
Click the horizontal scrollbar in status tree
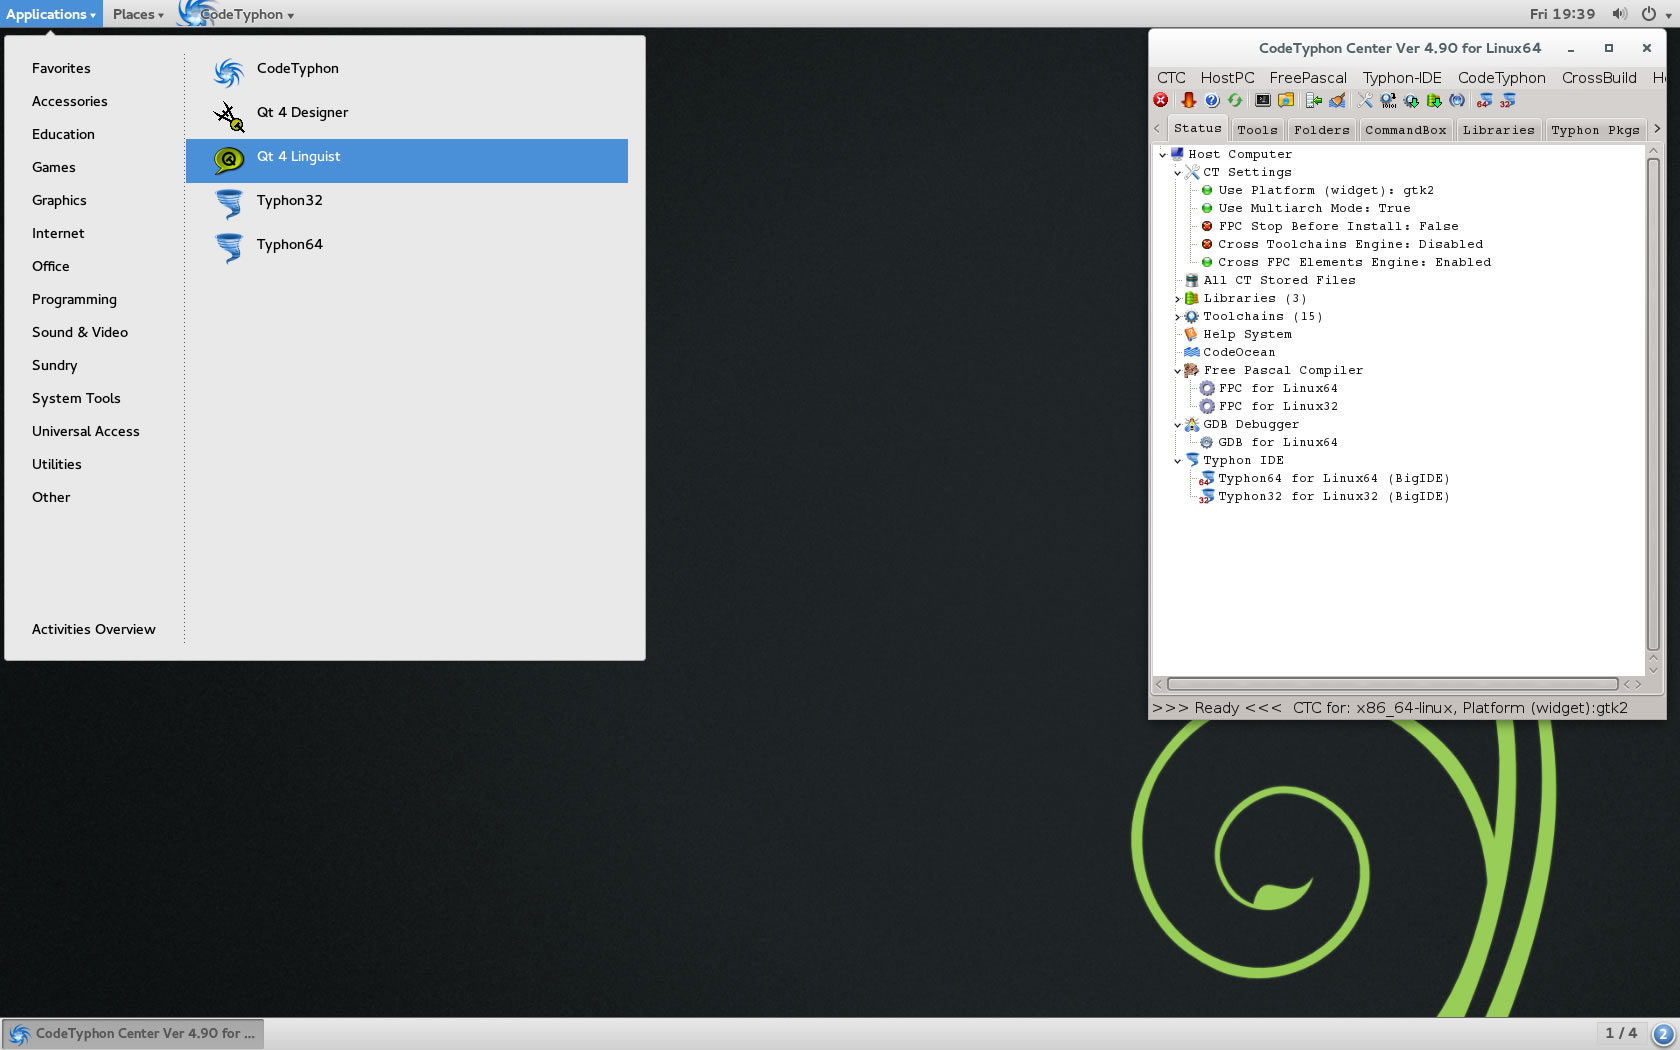[1392, 684]
